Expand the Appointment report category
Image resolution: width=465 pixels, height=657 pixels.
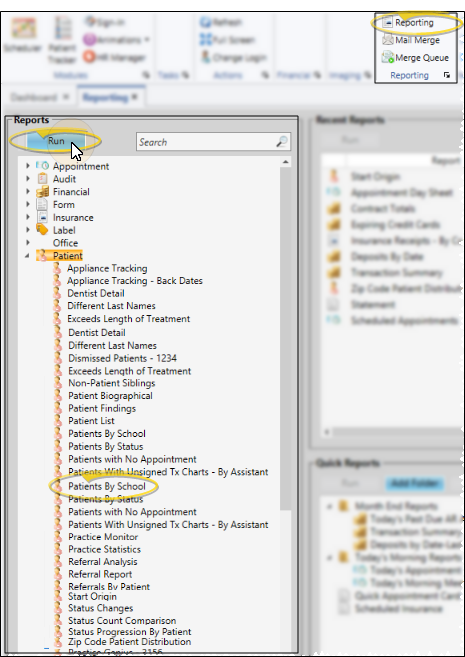[28, 166]
